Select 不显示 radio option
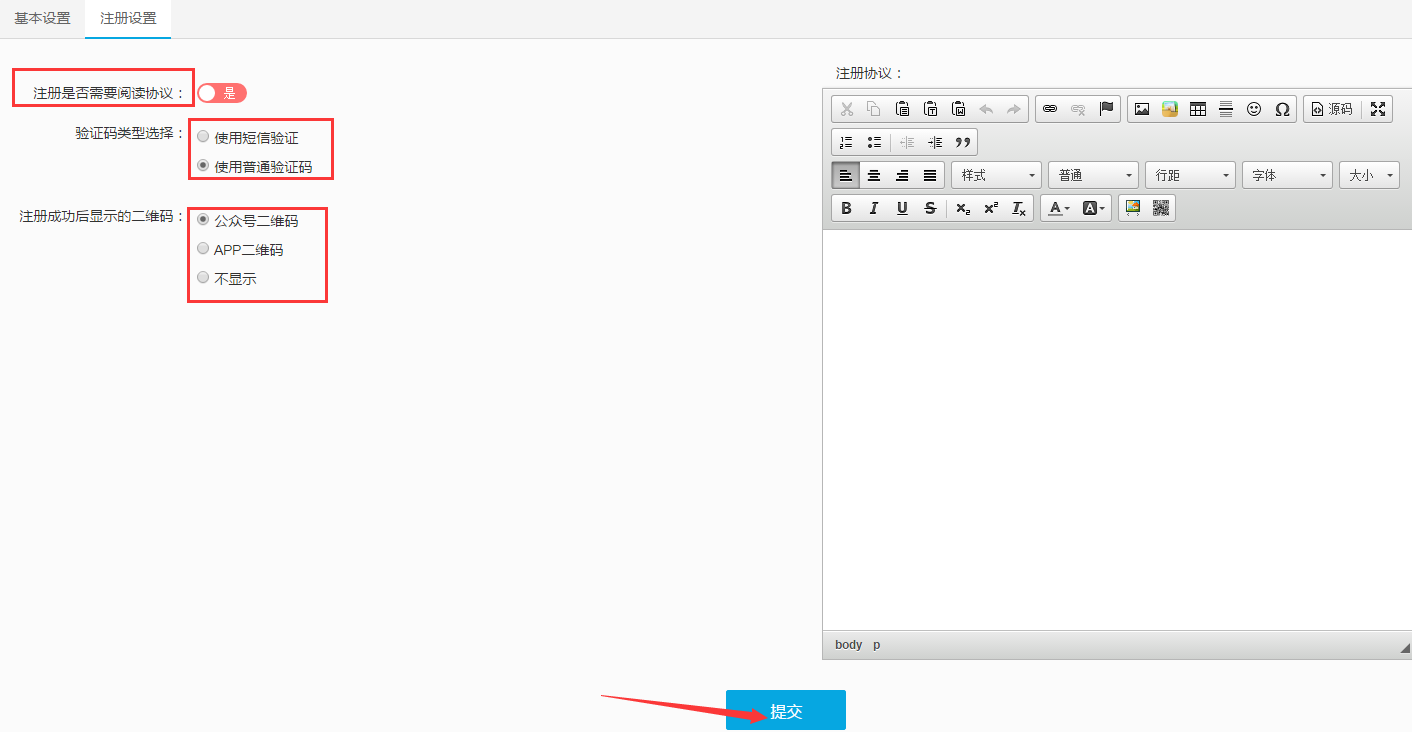Screen dimensions: 1412x732 click(x=203, y=277)
